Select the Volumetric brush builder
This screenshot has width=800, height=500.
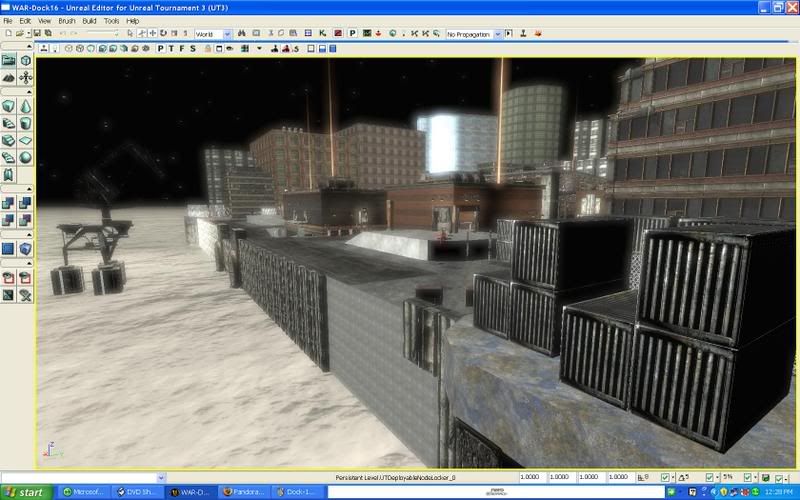8,175
